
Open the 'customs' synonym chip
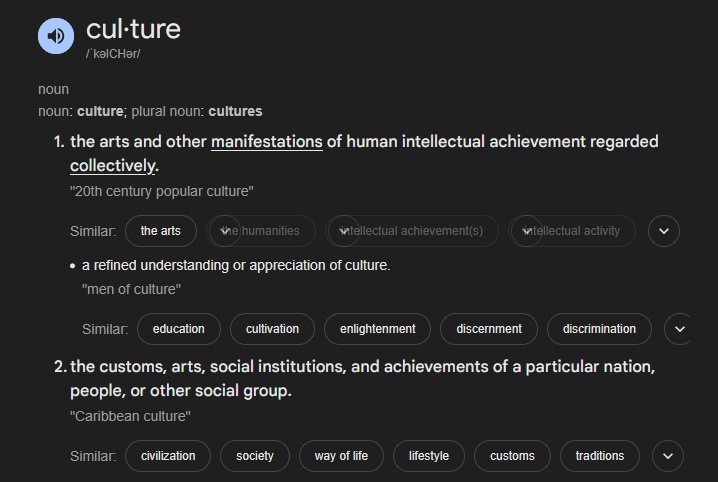(x=512, y=456)
